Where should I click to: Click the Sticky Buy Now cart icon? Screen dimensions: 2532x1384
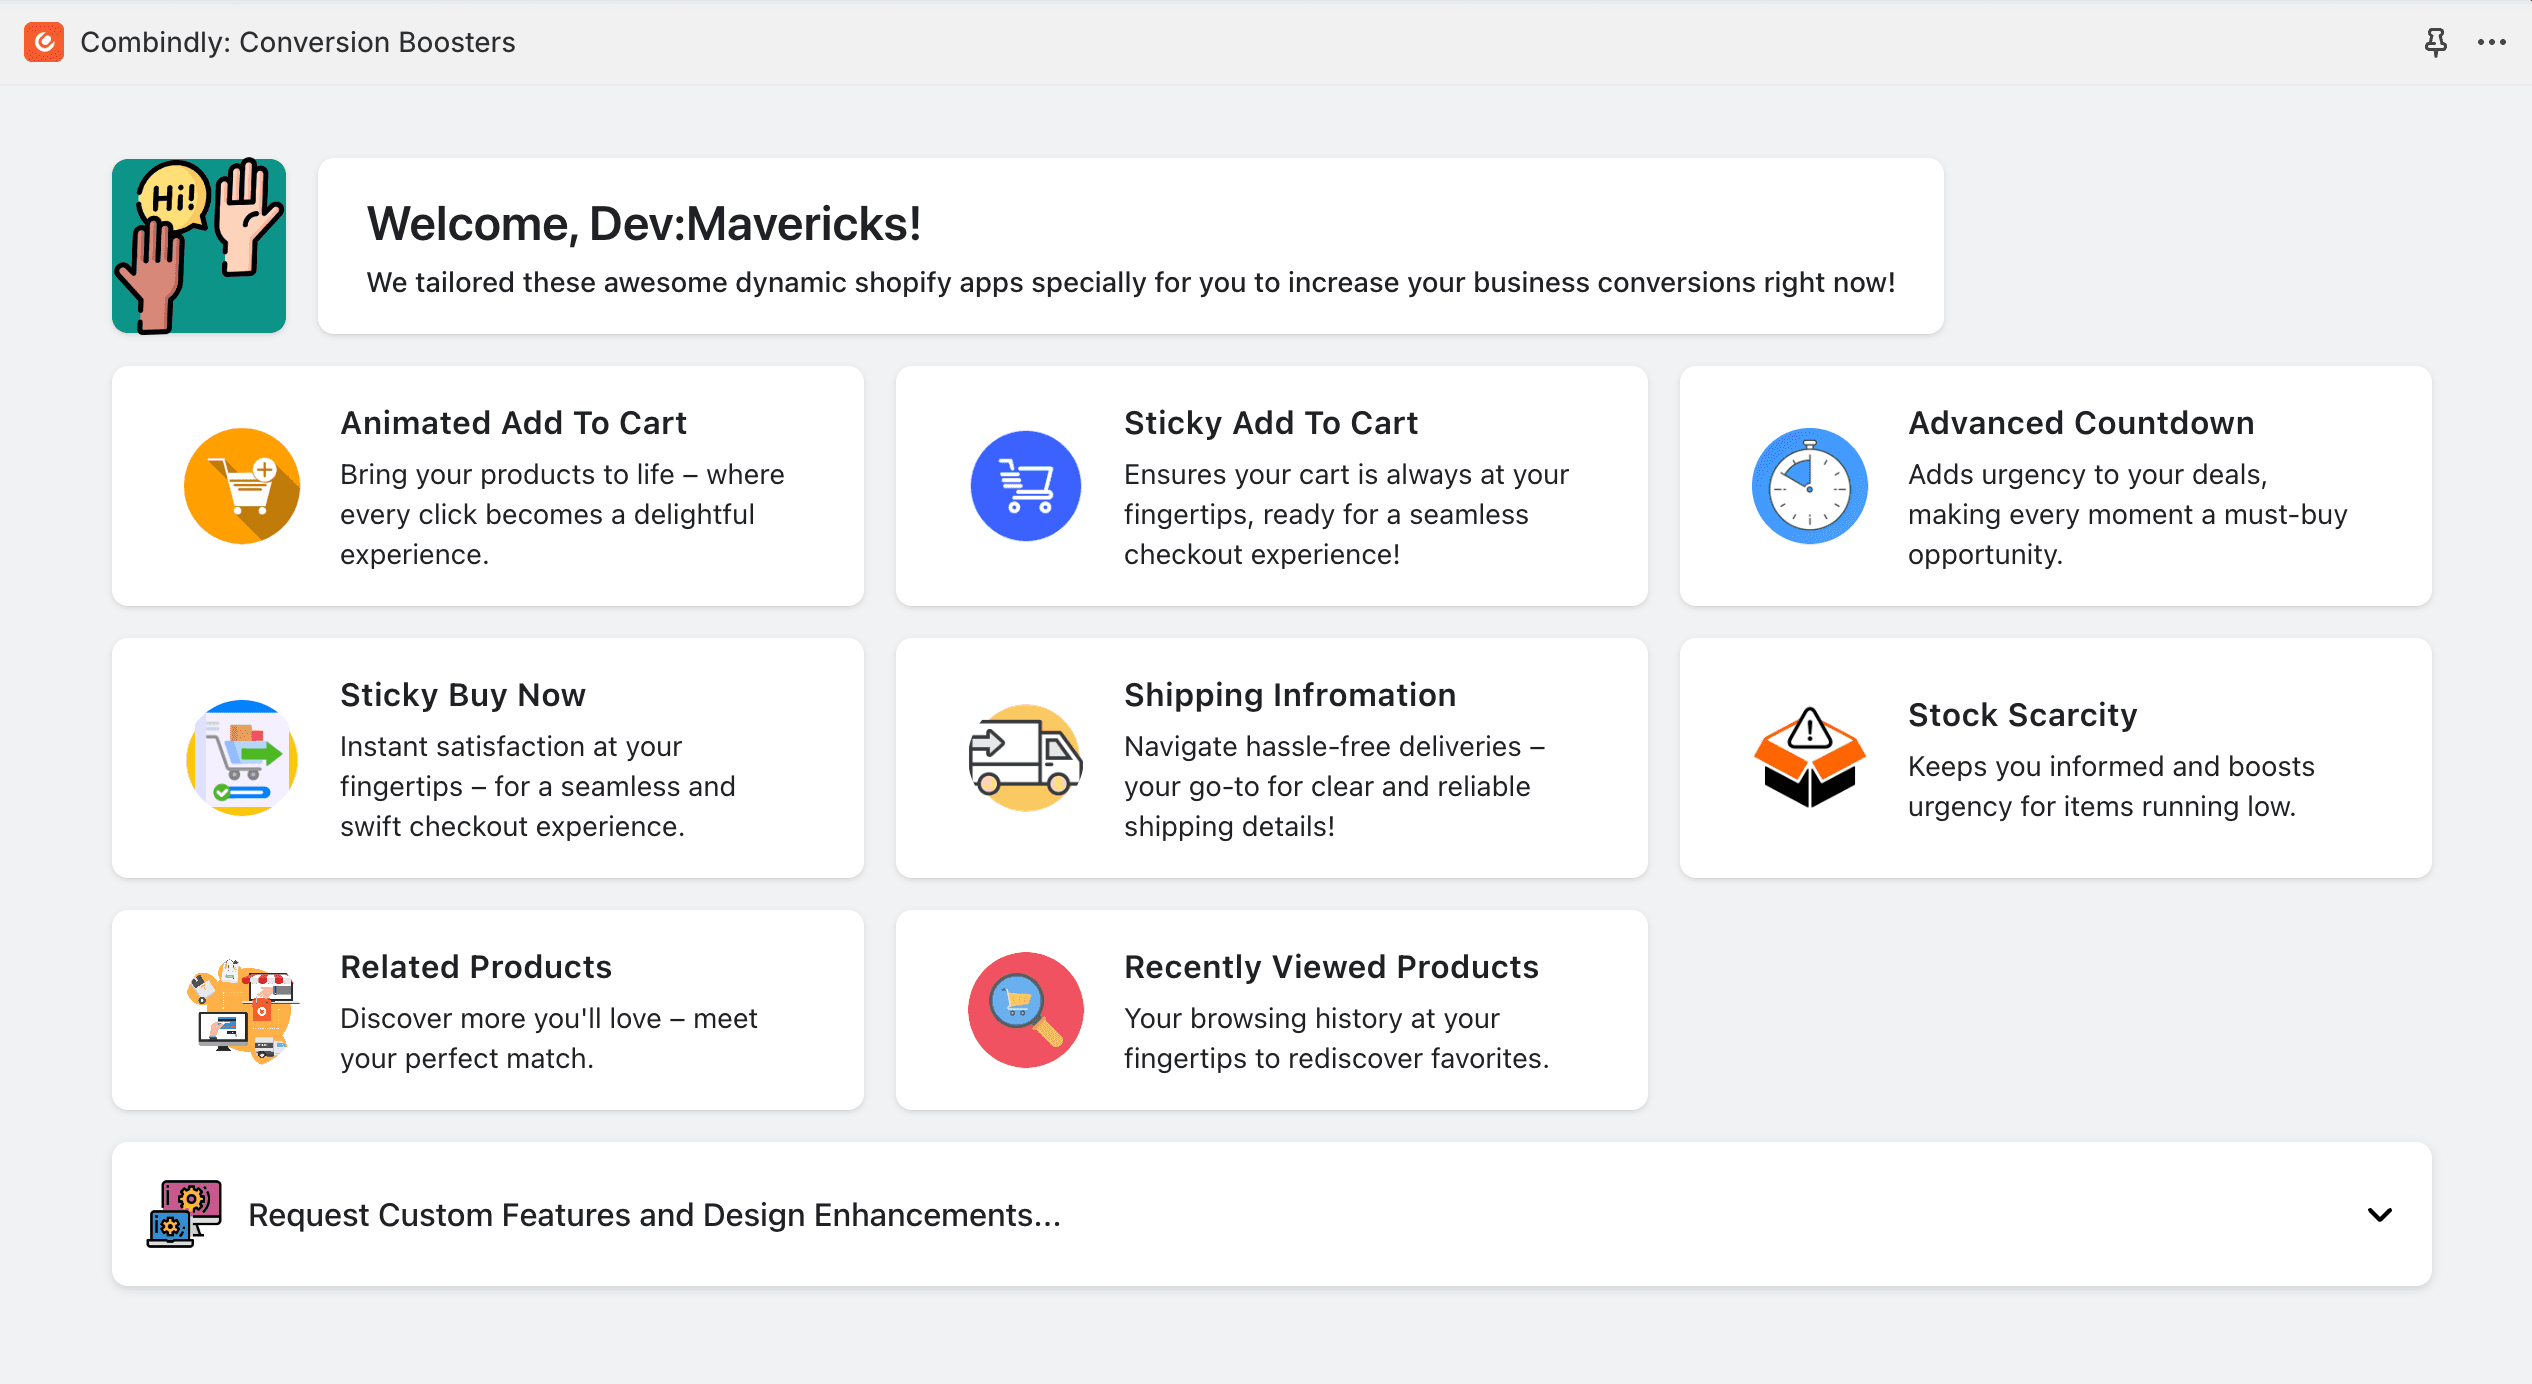(x=242, y=758)
